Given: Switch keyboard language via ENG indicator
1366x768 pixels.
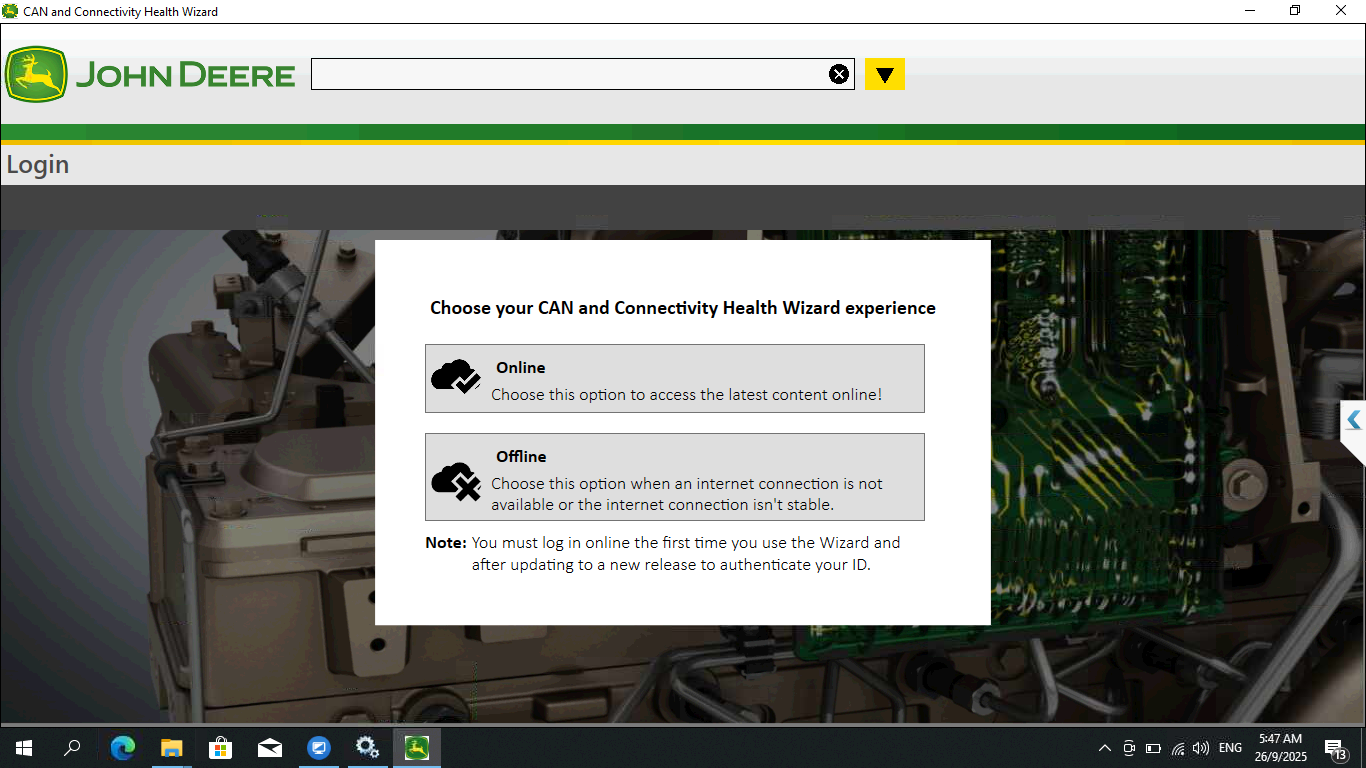Looking at the screenshot, I should click(x=1229, y=747).
